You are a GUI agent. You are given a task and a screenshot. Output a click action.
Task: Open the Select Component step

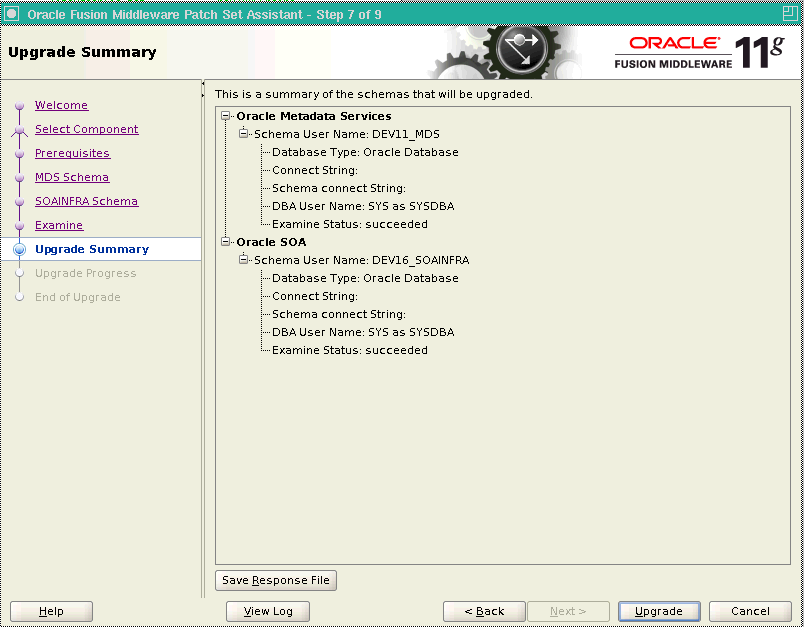87,129
